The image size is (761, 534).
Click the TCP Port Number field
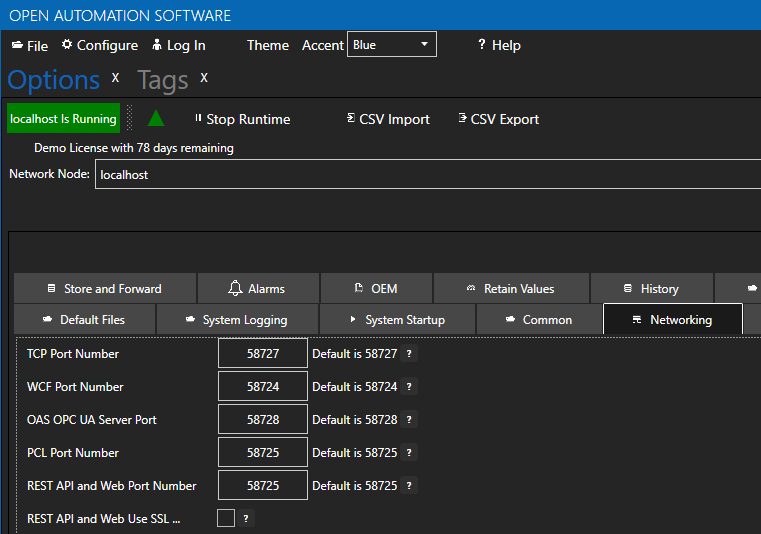click(263, 353)
